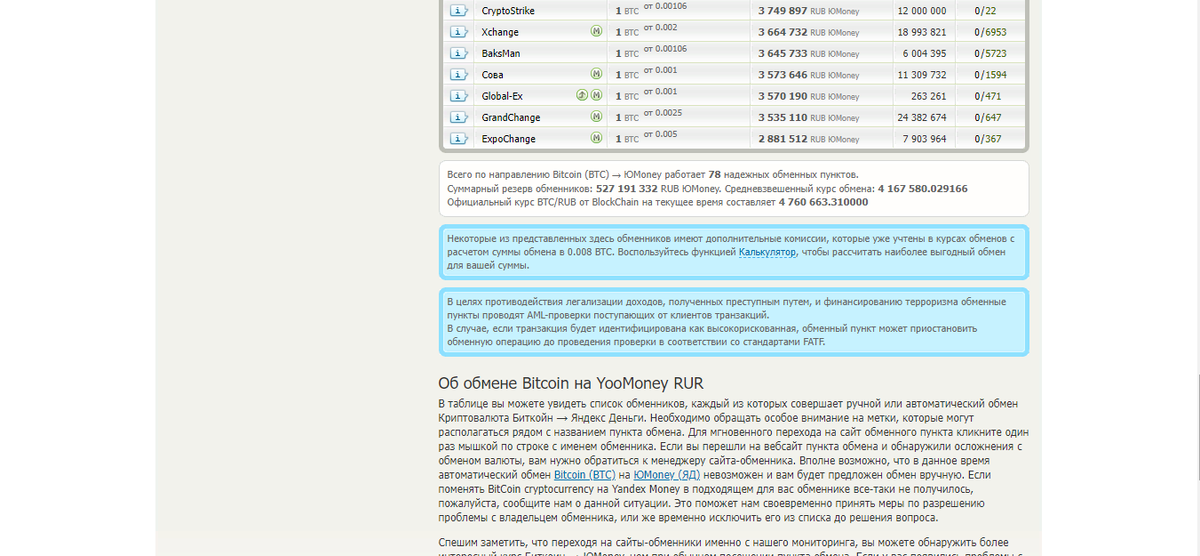Image resolution: width=1200 pixels, height=556 pixels.
Task: Click the minimum 'от 0.002' in the Xchange row
Action: click(660, 27)
